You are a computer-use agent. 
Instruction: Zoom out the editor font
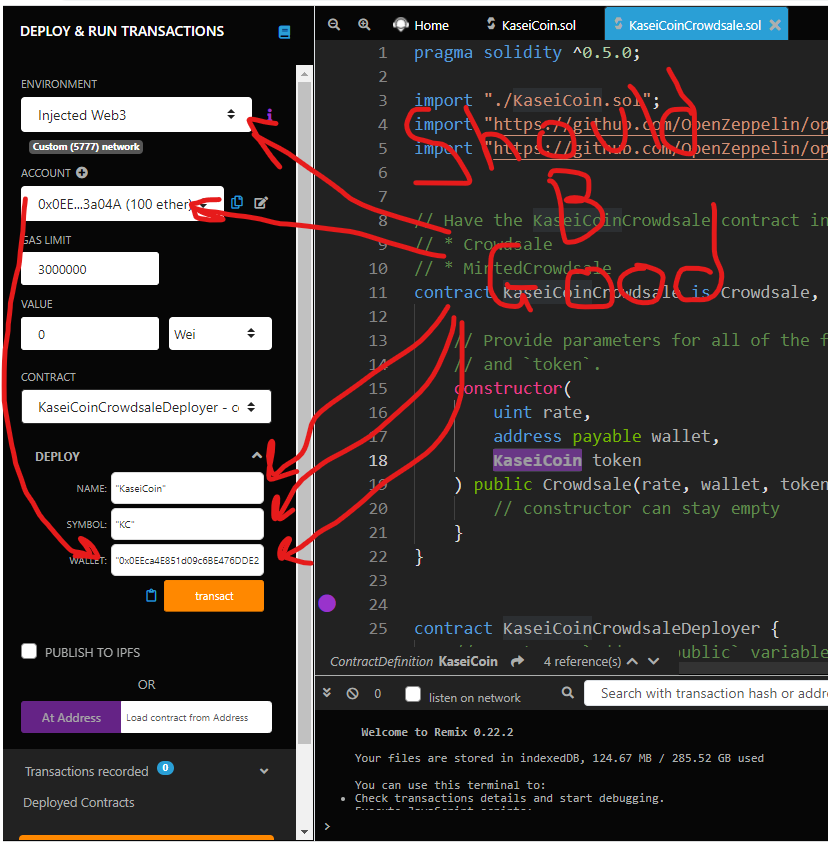pos(334,25)
